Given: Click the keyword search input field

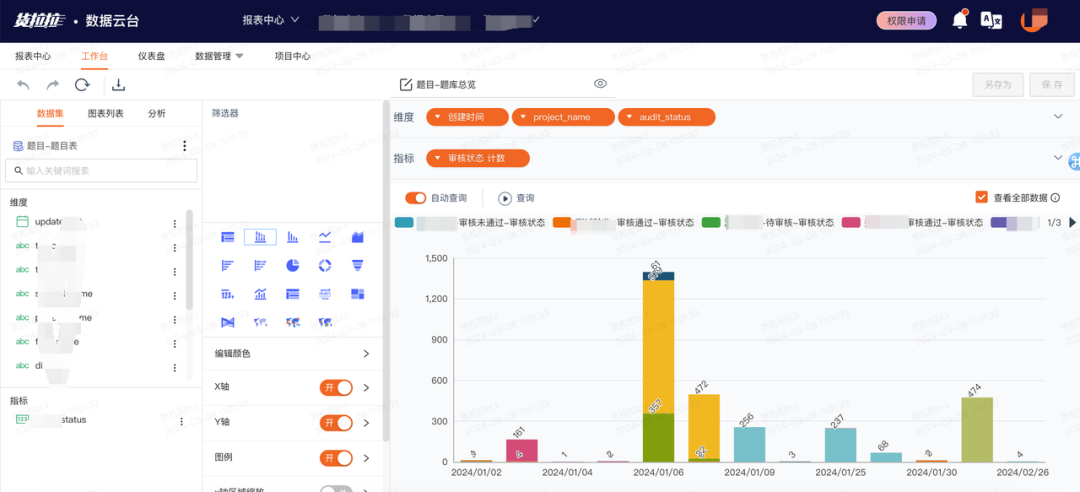Looking at the screenshot, I should click(x=101, y=170).
